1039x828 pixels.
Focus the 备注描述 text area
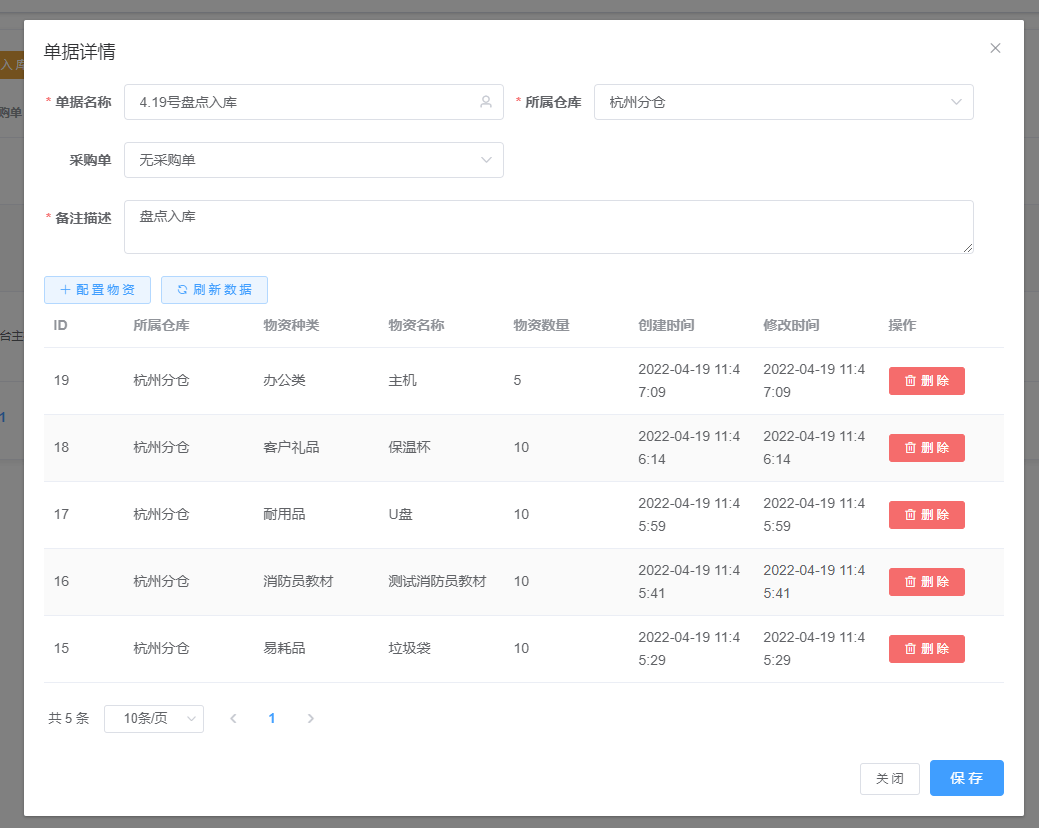pos(548,227)
